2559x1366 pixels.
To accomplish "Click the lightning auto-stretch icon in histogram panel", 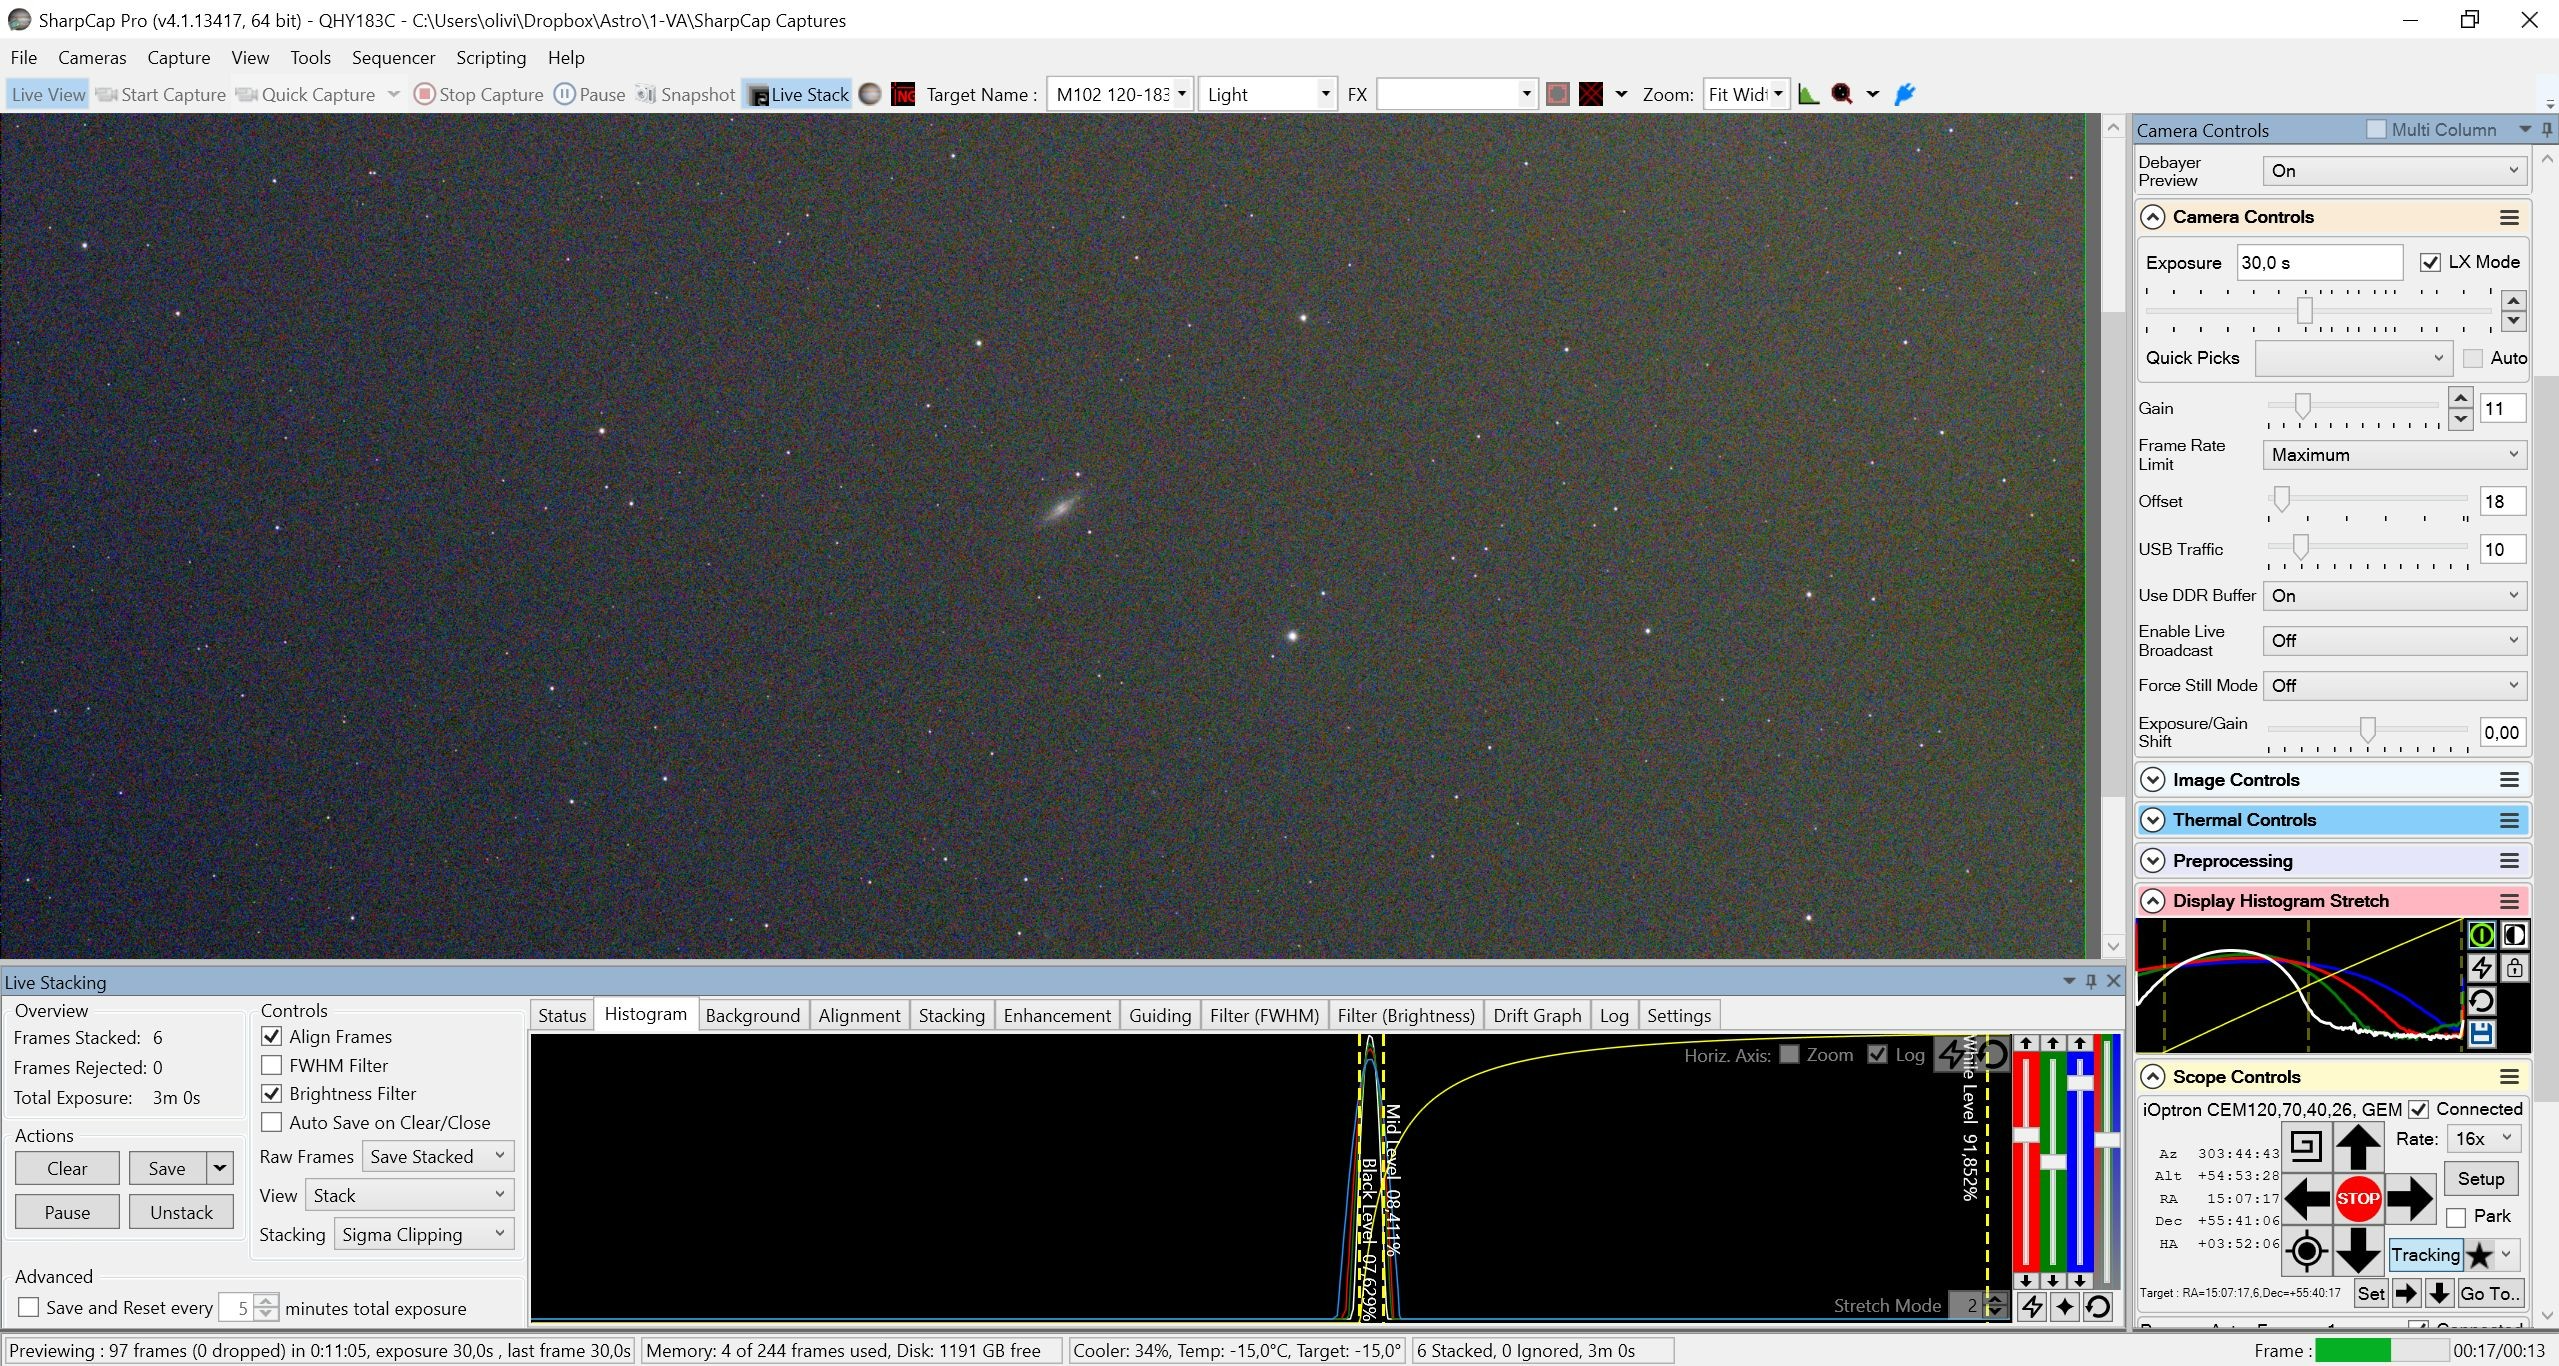I will (2481, 967).
